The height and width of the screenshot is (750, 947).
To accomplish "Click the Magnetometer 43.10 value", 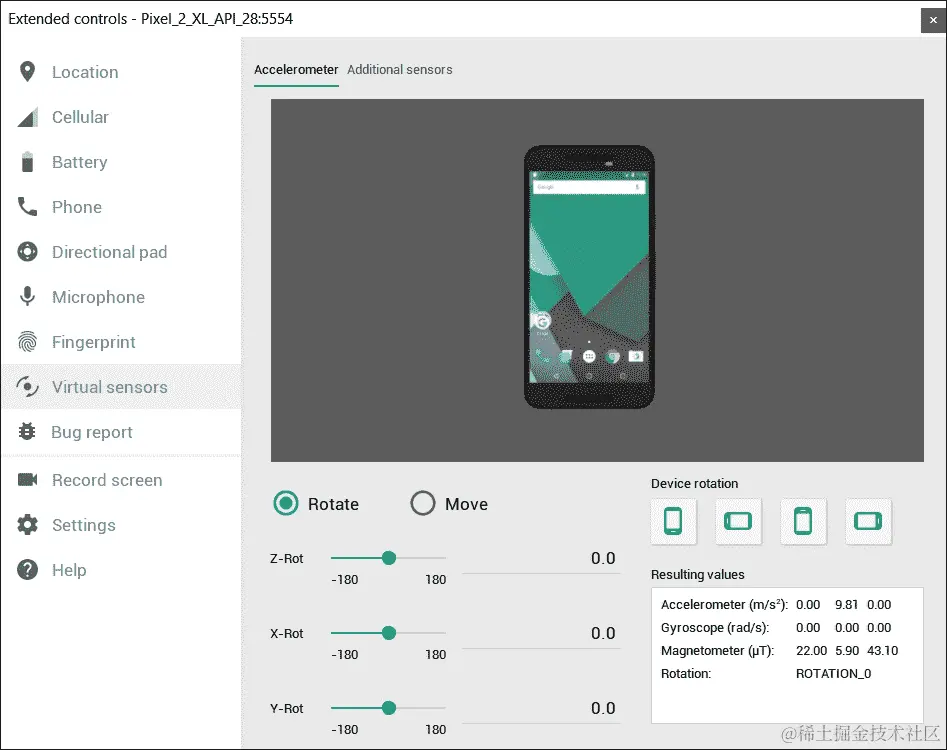I will tap(882, 651).
